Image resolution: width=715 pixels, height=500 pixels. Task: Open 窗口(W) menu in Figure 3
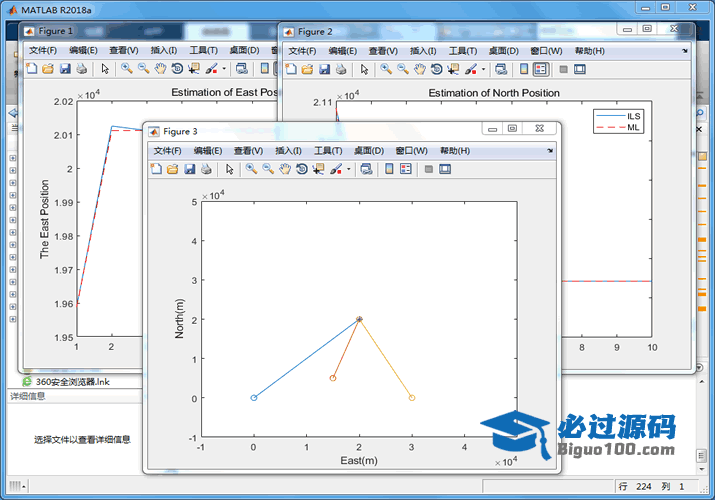click(x=411, y=151)
